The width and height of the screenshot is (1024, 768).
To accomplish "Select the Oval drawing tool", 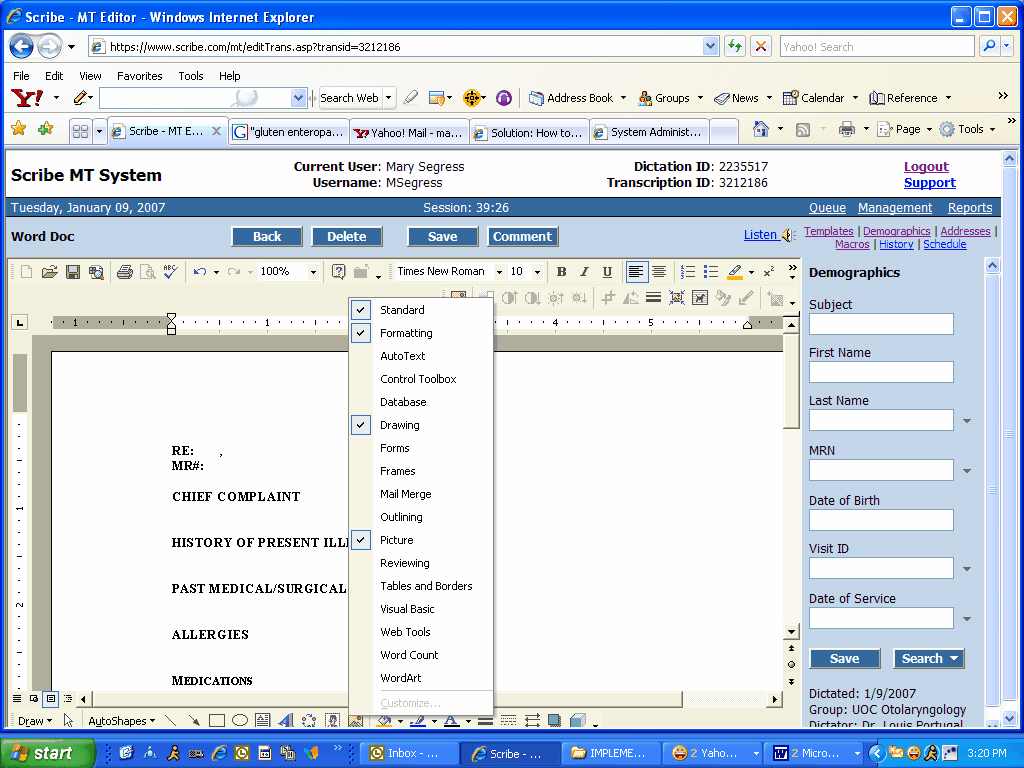I will point(240,720).
